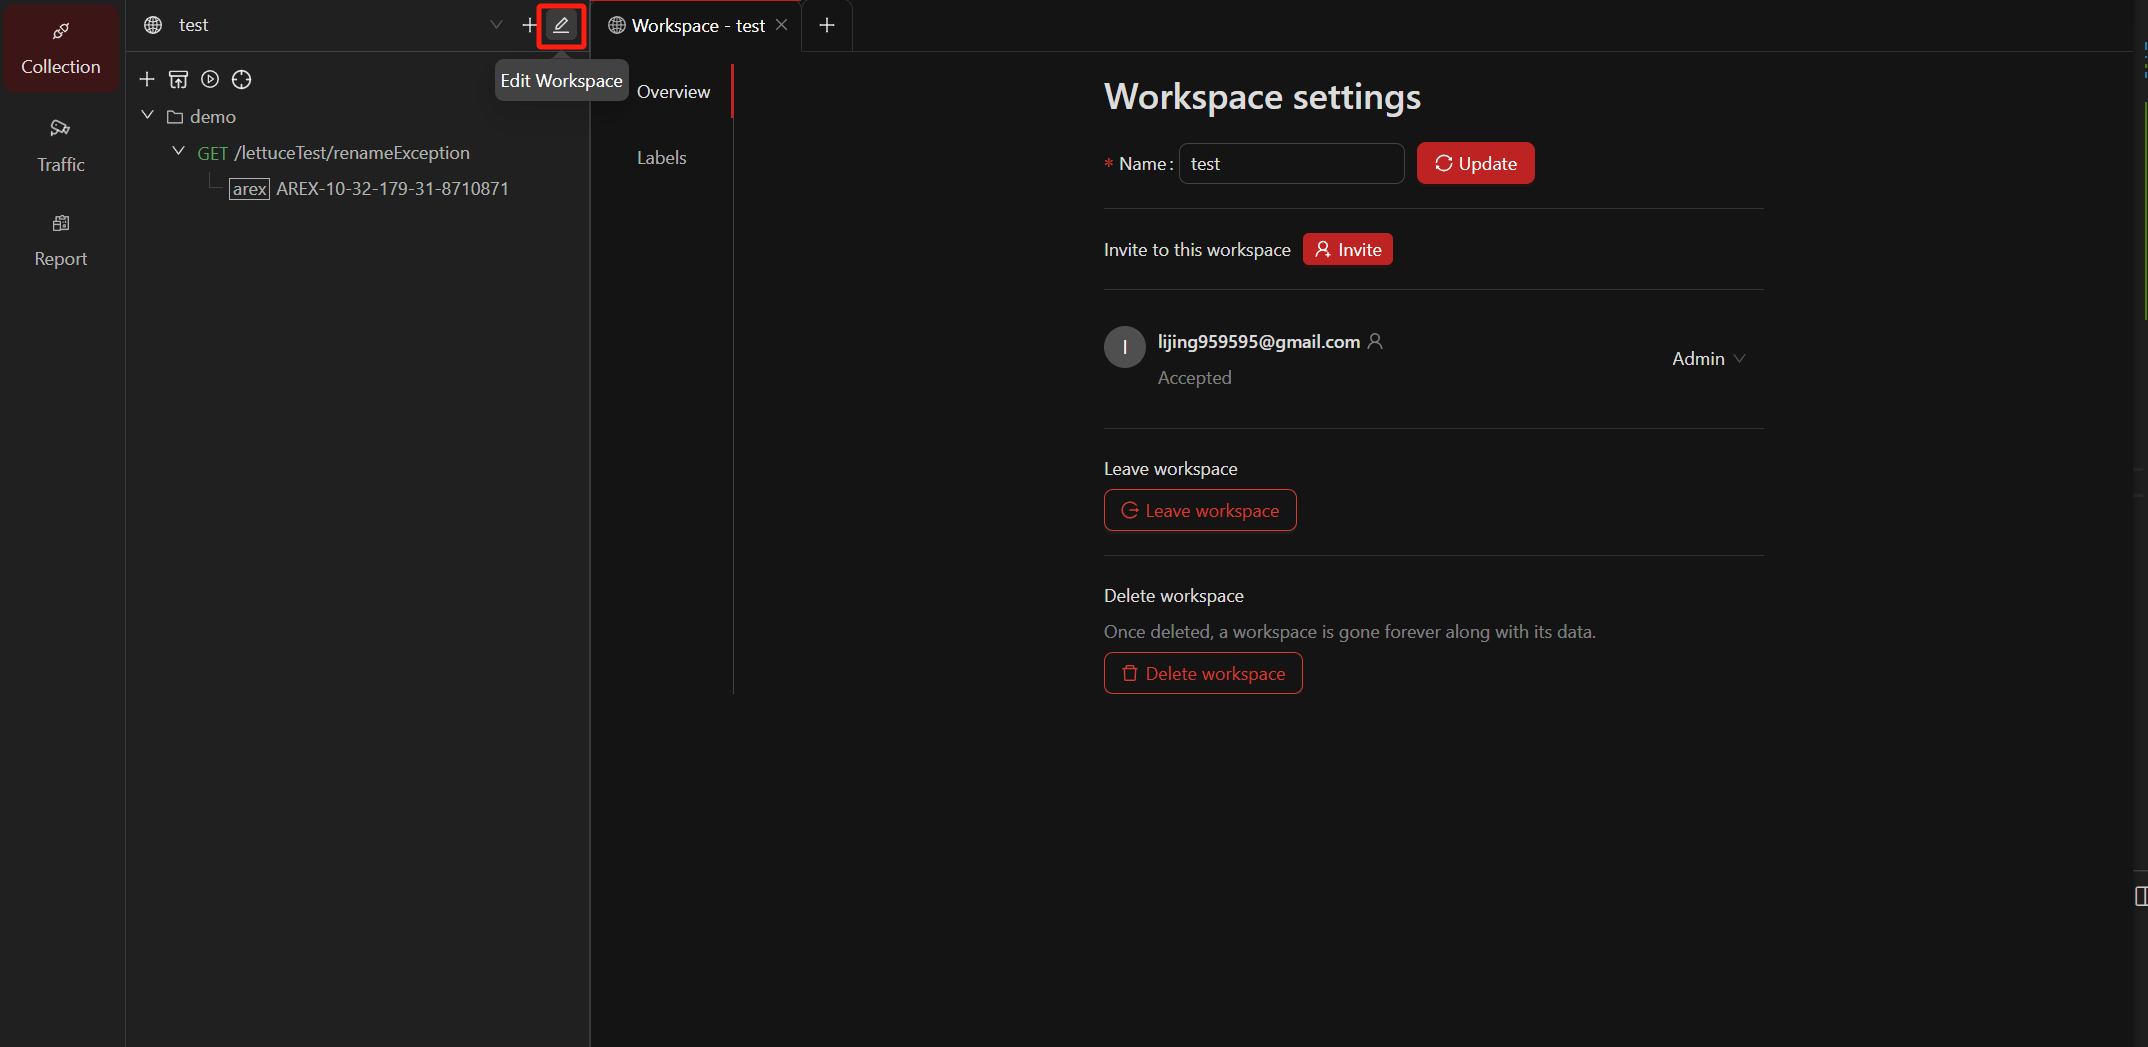Open a new tab with plus button
This screenshot has width=2148, height=1047.
[x=827, y=25]
